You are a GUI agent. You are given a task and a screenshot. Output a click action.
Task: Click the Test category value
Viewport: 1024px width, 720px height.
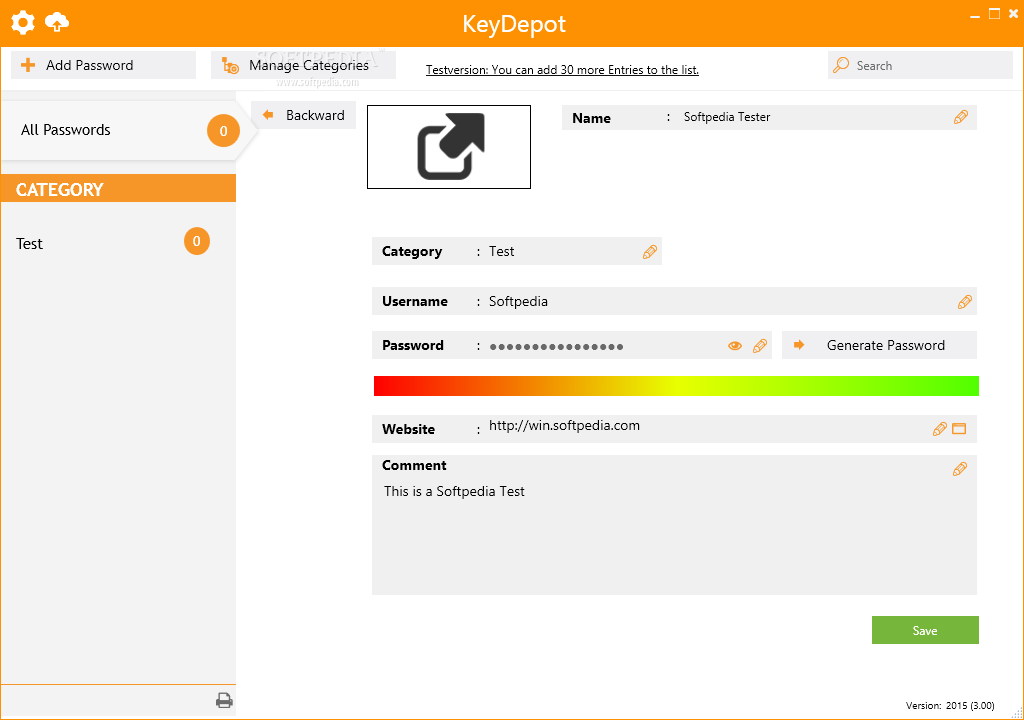502,252
